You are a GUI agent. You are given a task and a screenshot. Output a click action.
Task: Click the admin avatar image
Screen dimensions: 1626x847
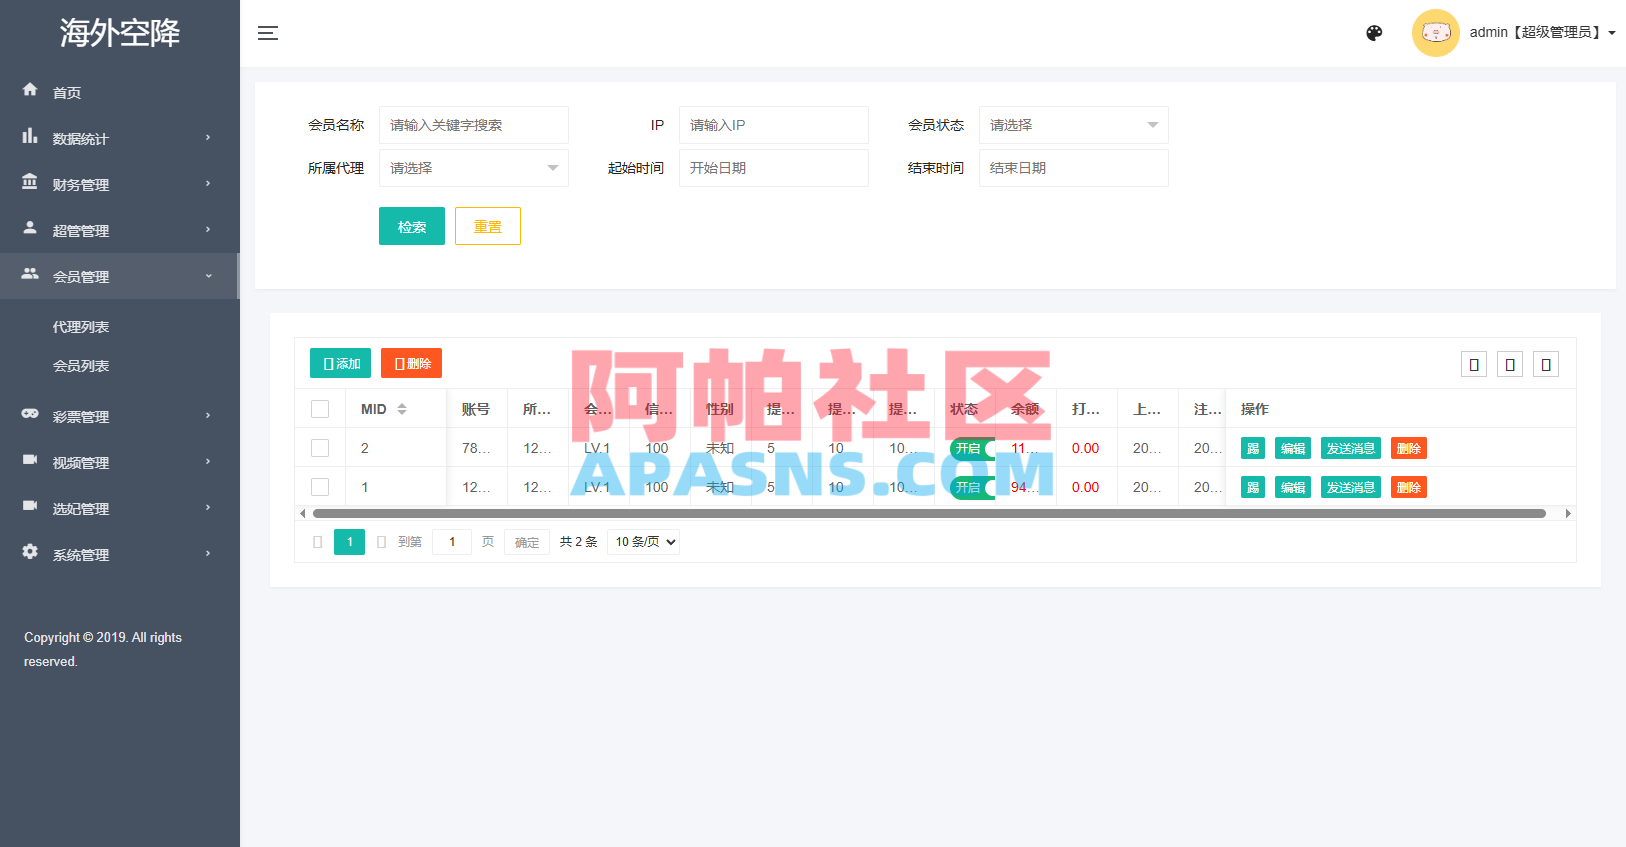(1435, 33)
